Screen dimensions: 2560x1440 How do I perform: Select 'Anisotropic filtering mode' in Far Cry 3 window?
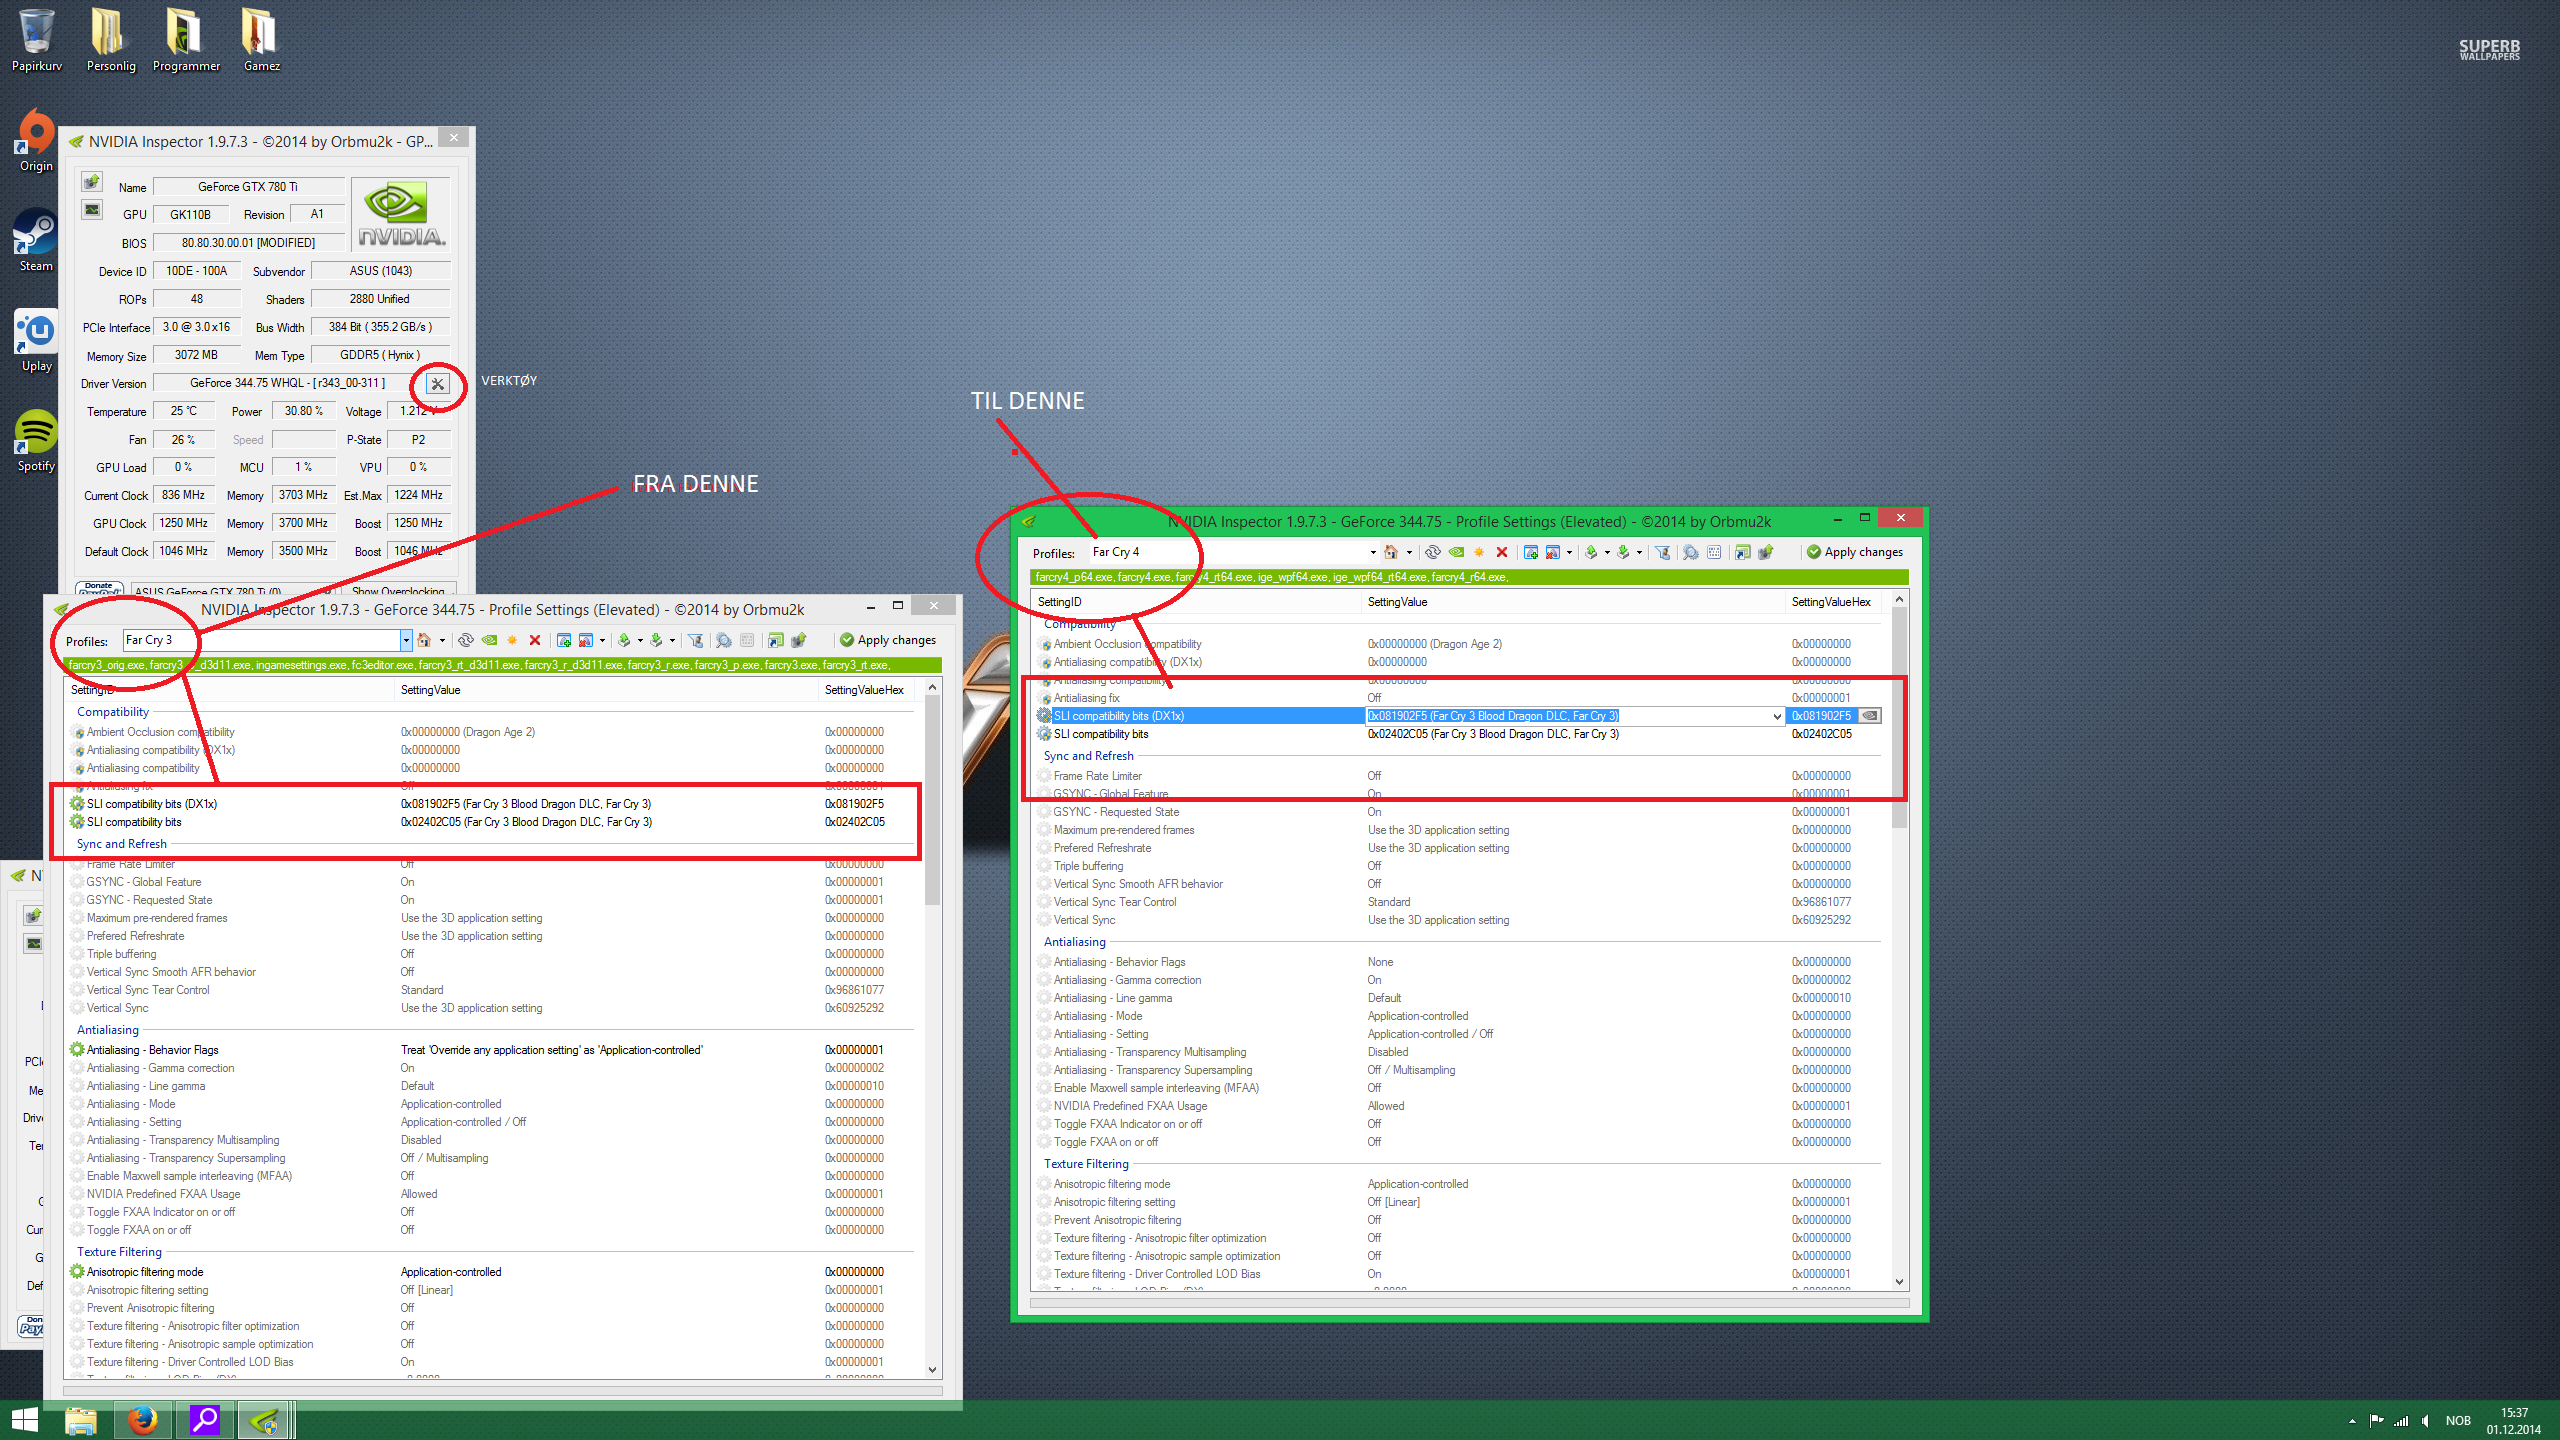coord(490,1272)
